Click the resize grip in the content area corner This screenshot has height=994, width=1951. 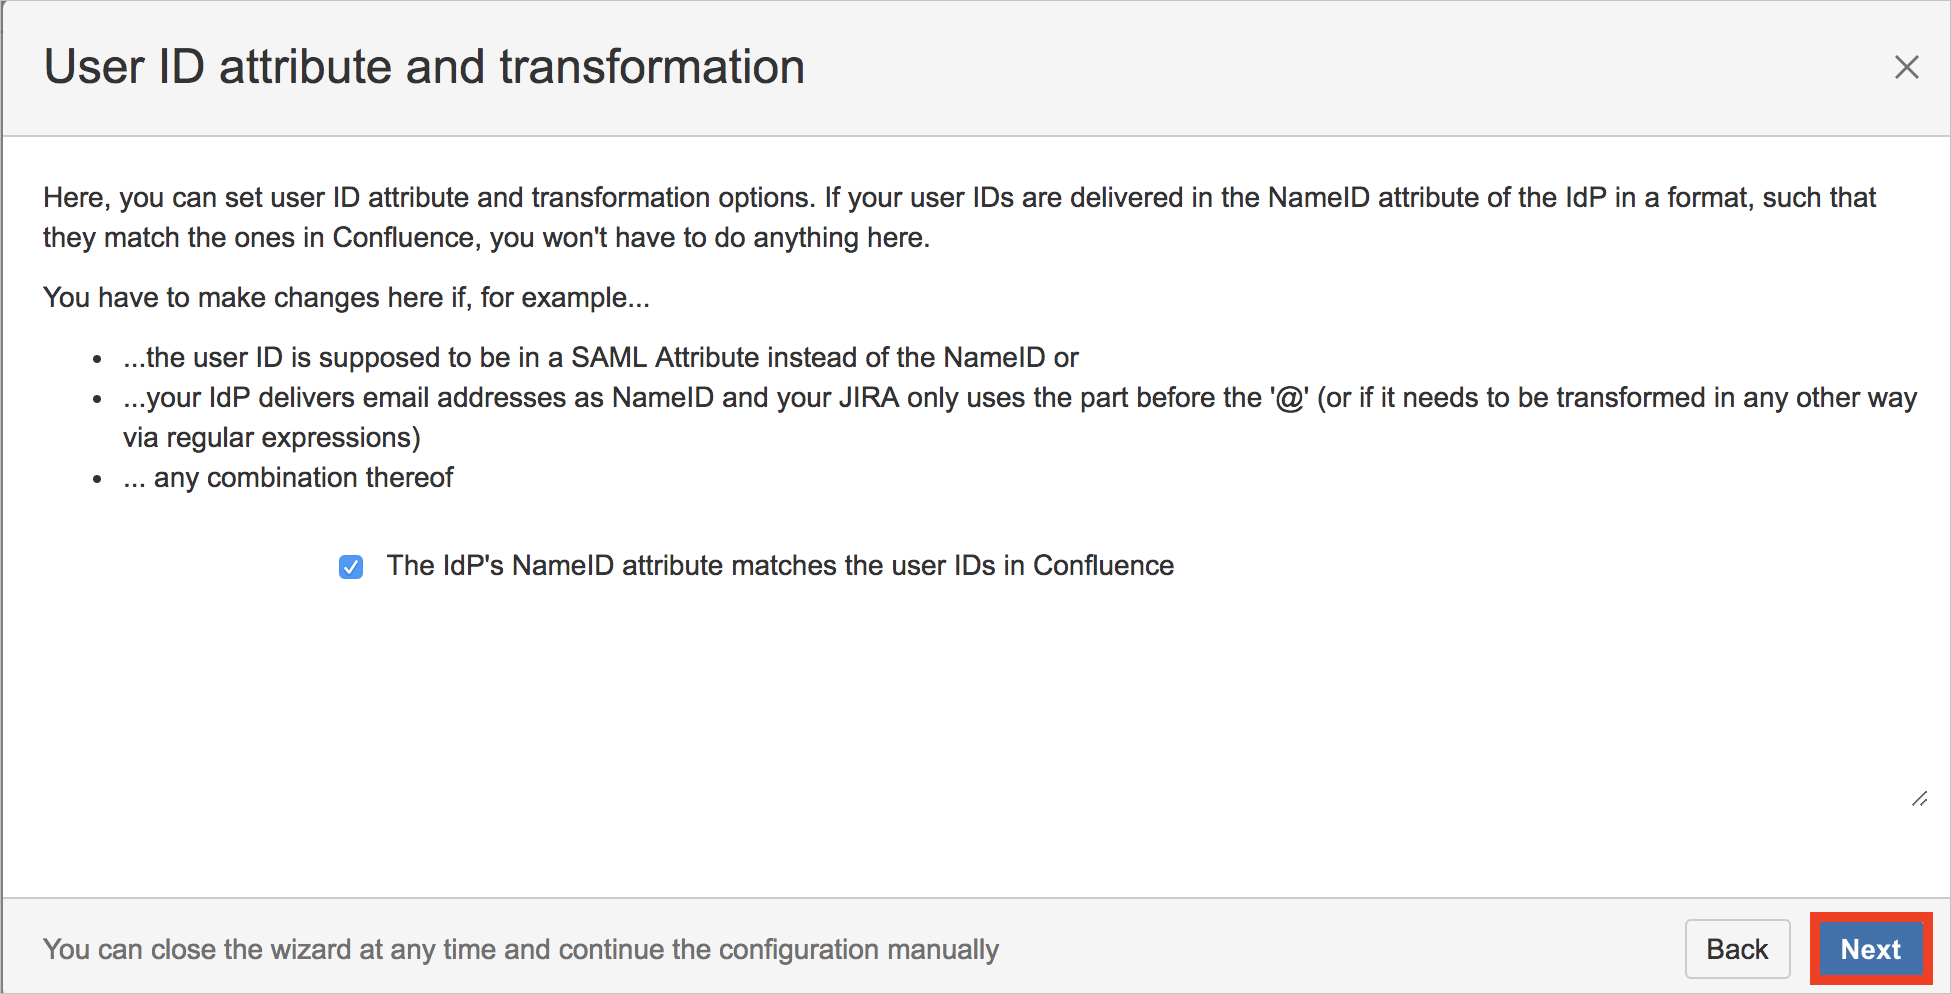click(1919, 799)
